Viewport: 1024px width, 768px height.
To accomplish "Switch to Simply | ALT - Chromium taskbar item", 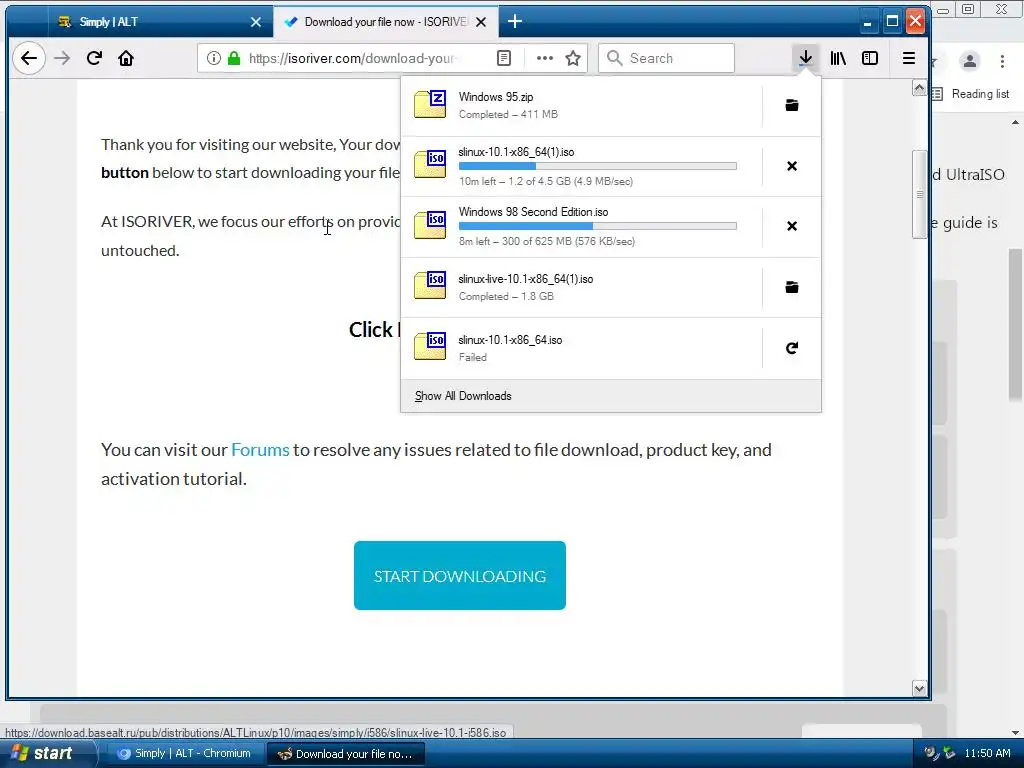I will [x=185, y=754].
